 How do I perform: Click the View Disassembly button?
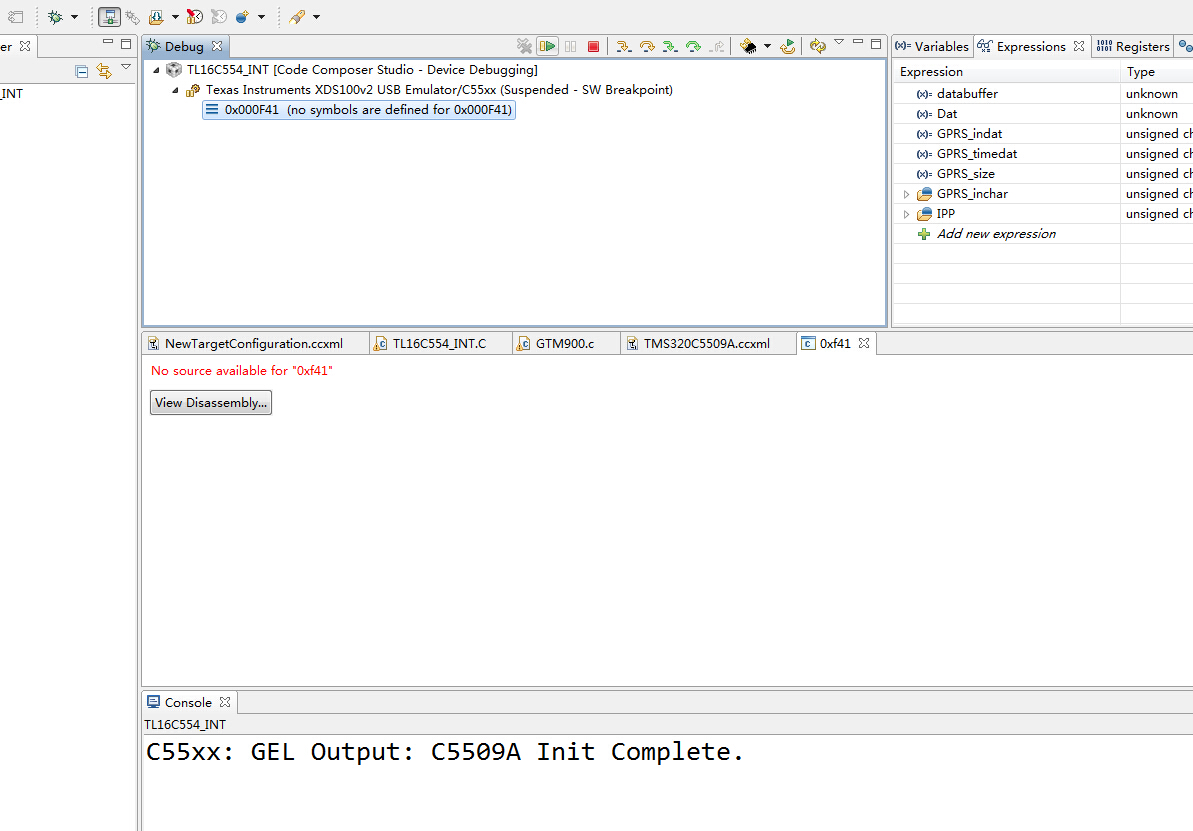211,403
